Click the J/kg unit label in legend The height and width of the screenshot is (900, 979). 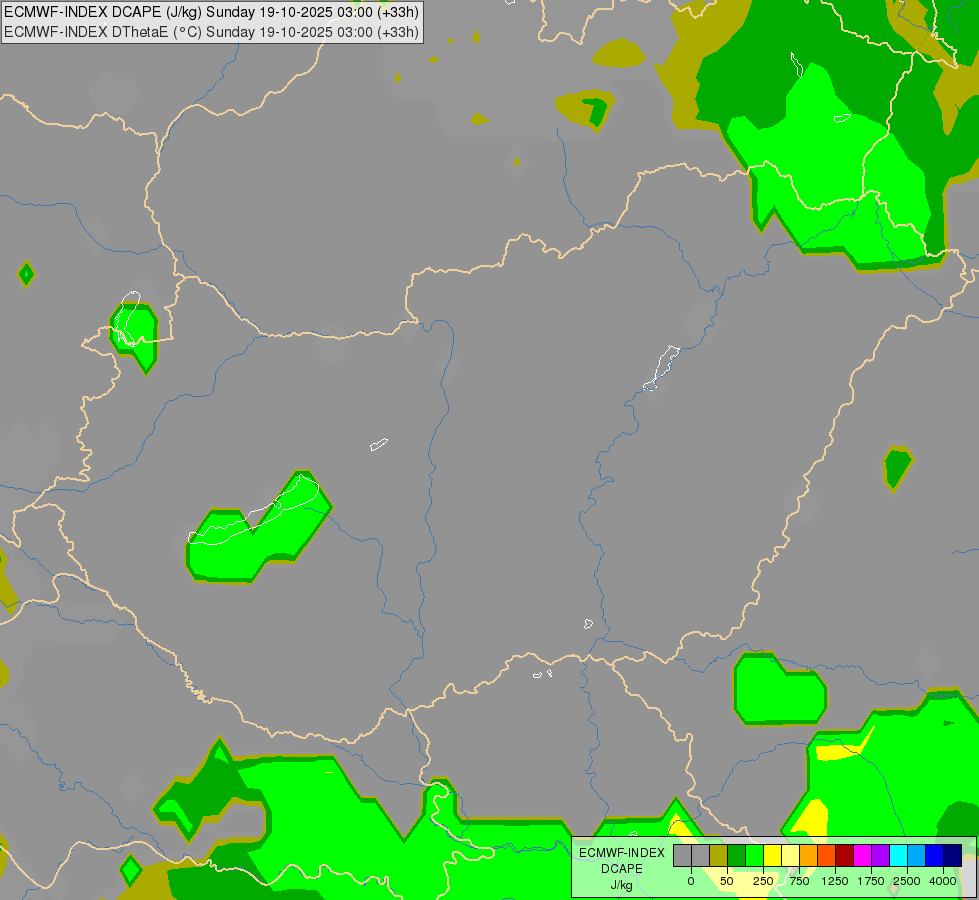621,885
